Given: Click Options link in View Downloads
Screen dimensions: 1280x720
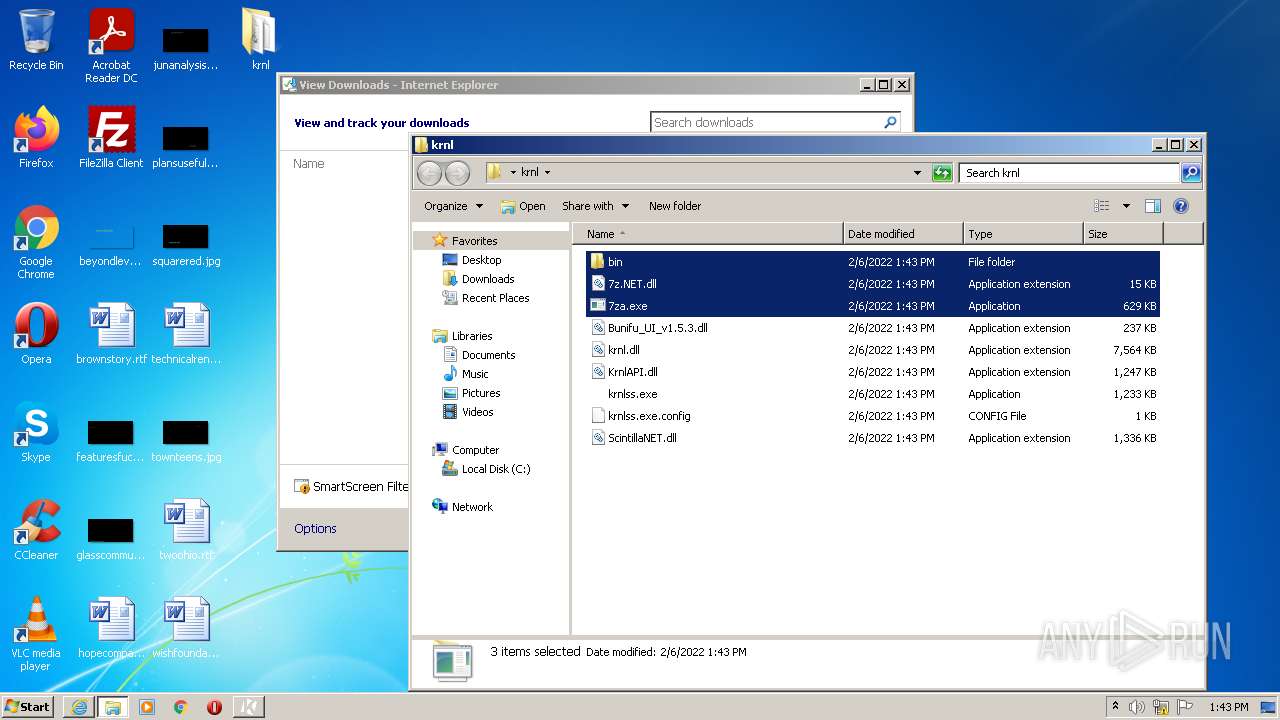Looking at the screenshot, I should pos(315,529).
